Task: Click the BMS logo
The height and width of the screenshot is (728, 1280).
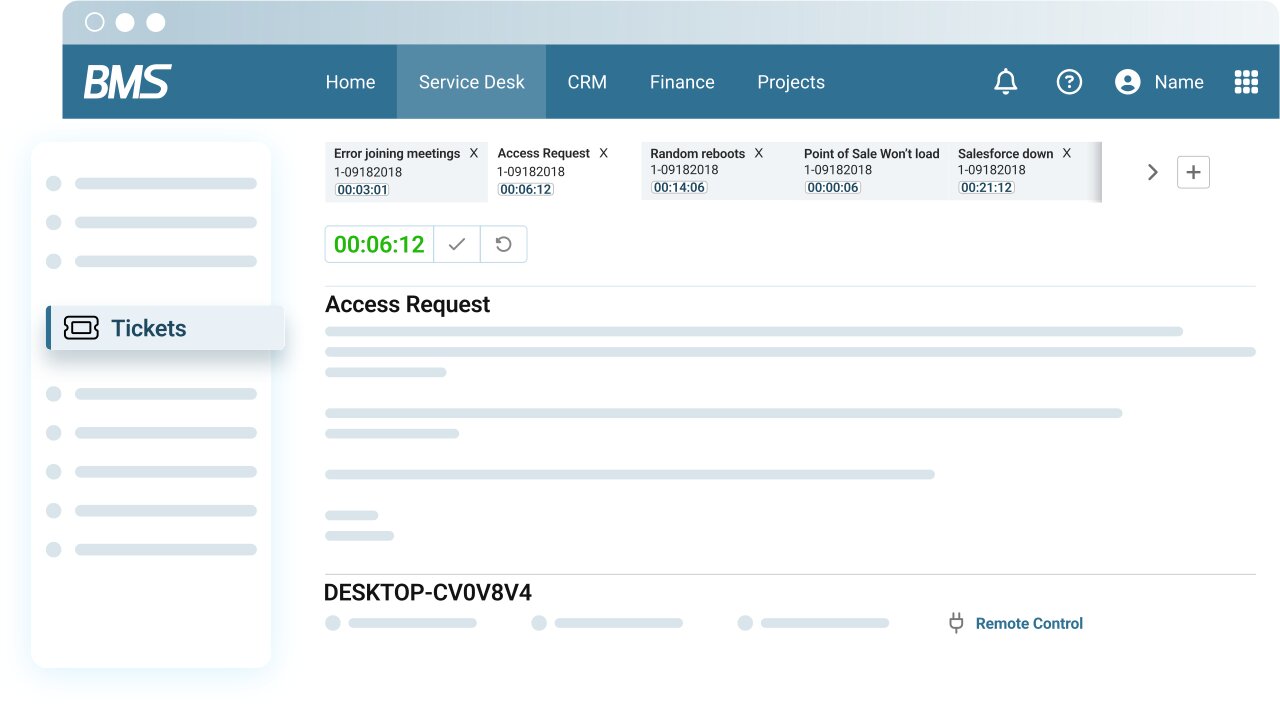Action: 127,82
